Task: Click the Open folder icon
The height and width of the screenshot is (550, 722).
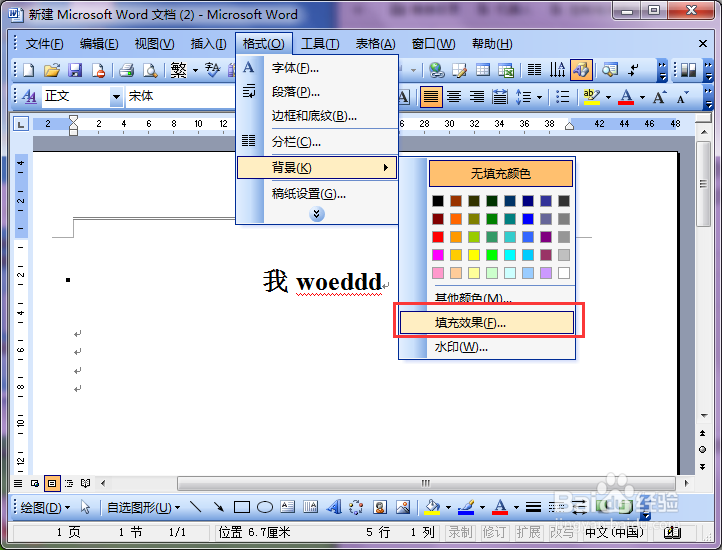Action: 52,70
